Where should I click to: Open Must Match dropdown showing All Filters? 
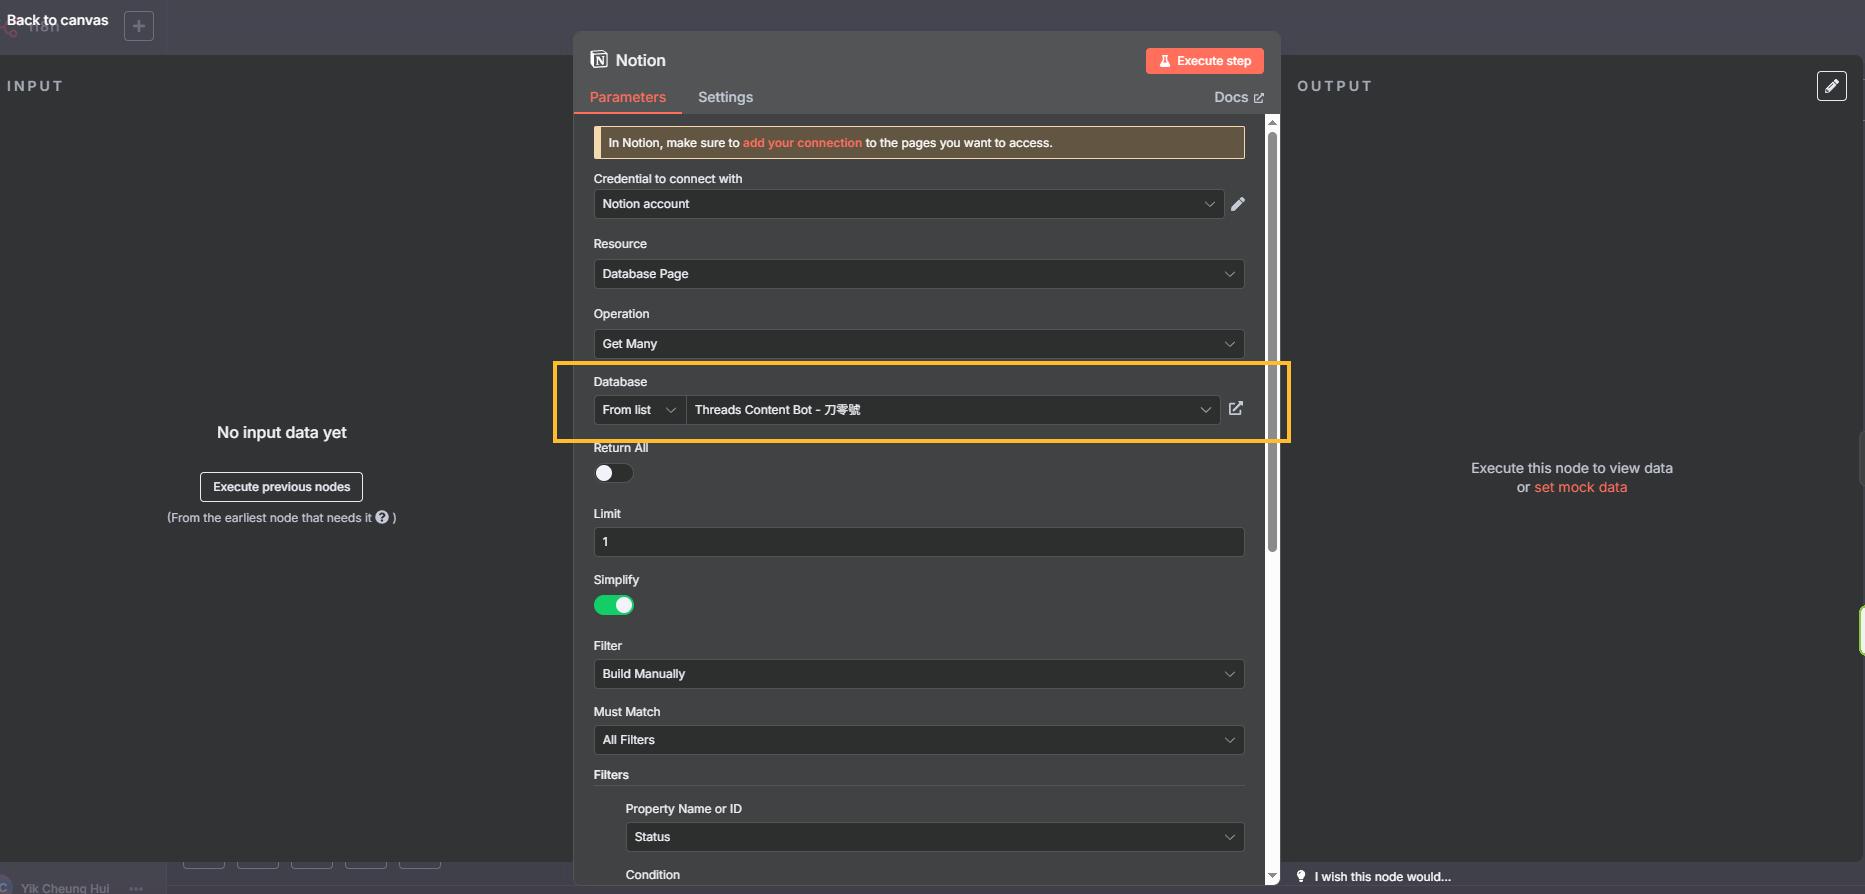click(x=919, y=740)
